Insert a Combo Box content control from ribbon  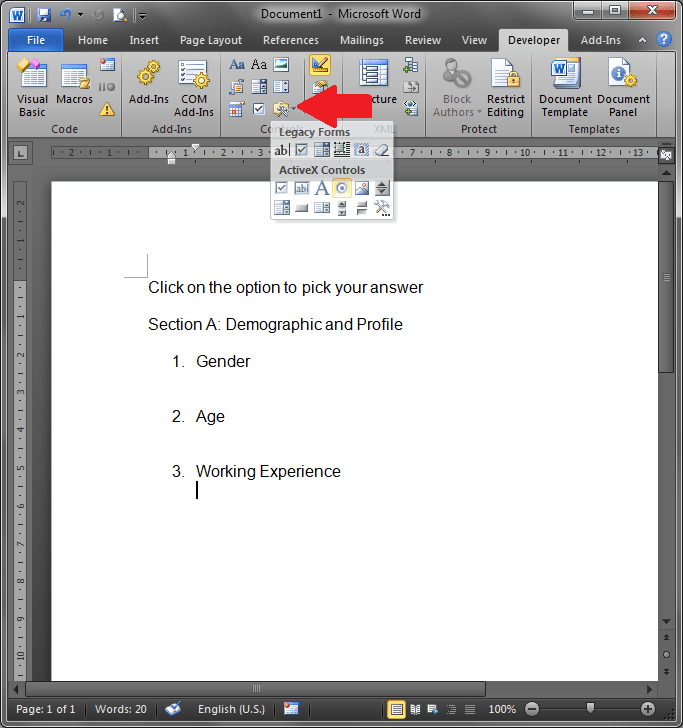(259, 86)
